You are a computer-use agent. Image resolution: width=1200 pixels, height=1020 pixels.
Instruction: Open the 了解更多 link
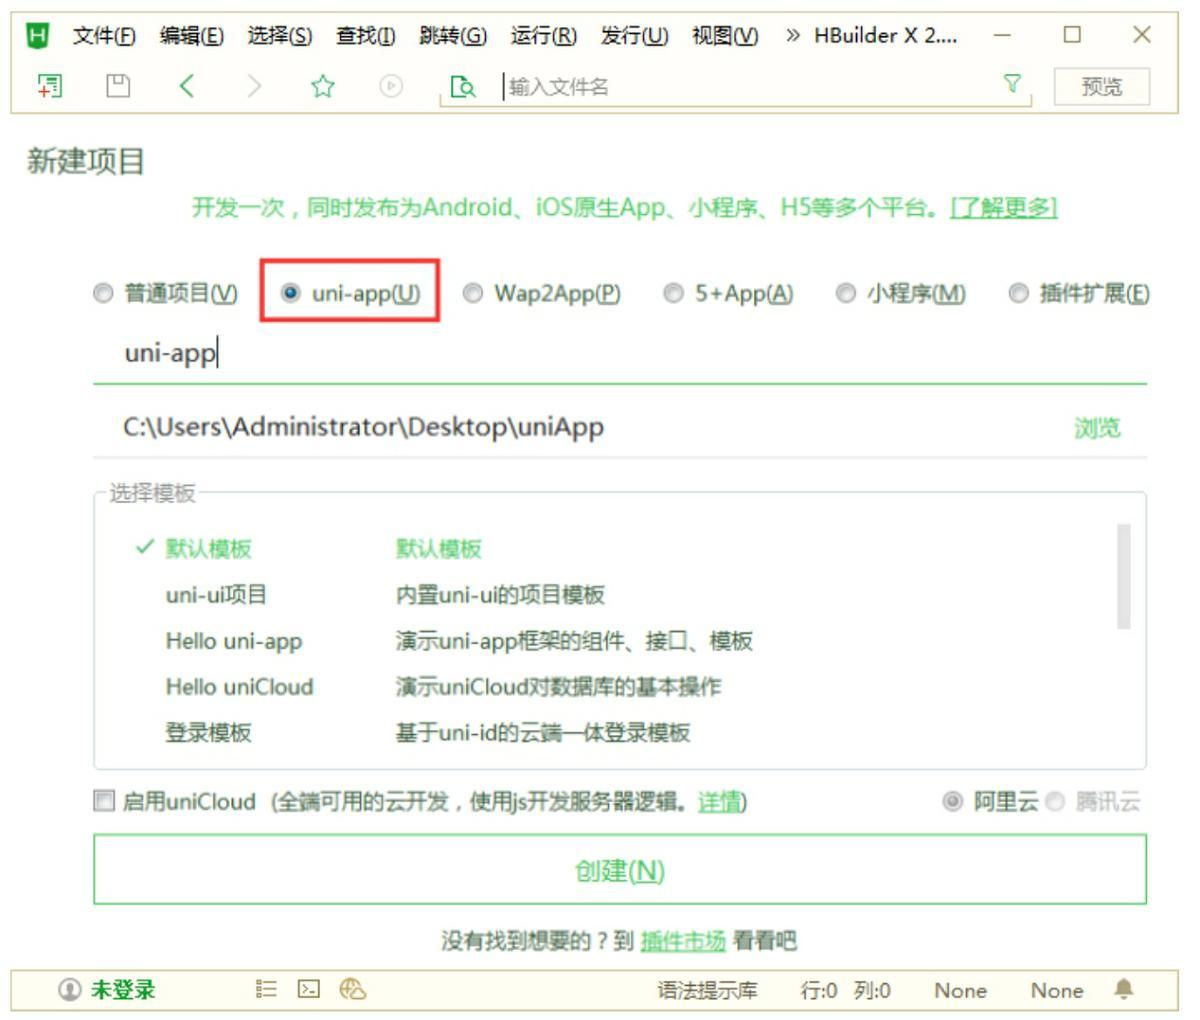(1003, 208)
